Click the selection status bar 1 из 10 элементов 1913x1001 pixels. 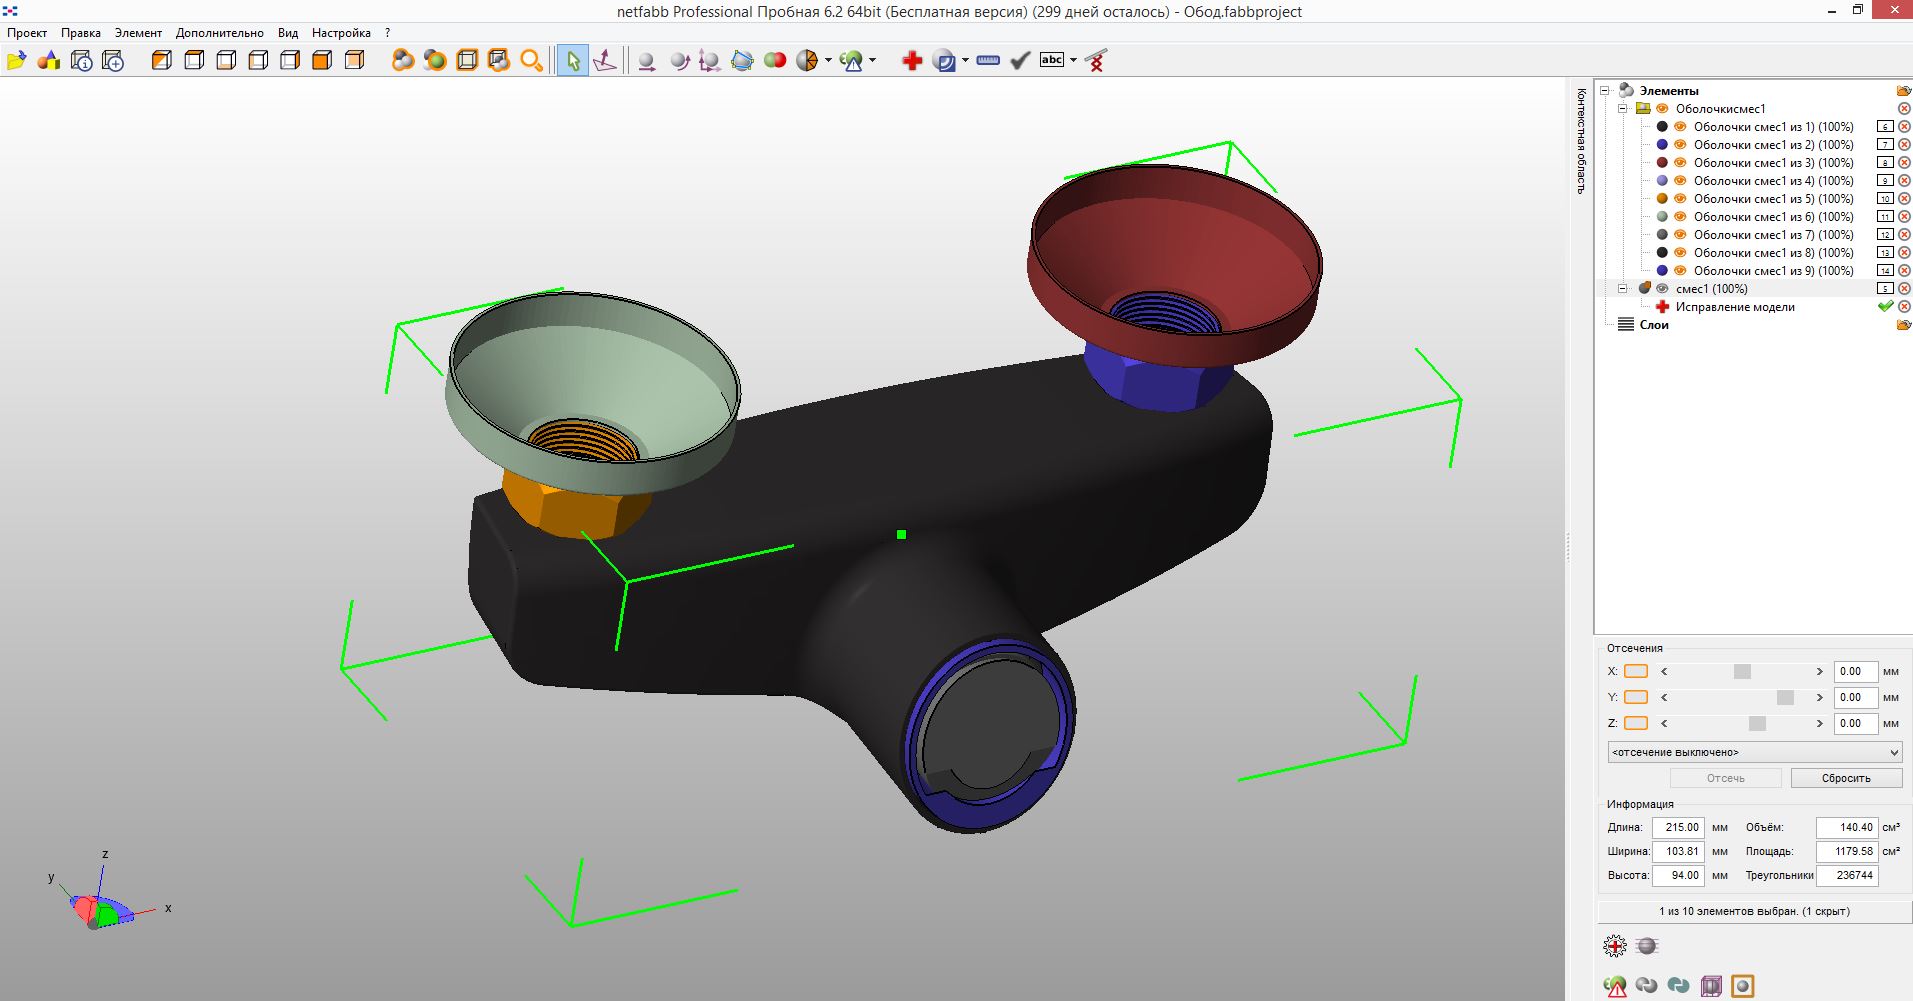[1754, 911]
